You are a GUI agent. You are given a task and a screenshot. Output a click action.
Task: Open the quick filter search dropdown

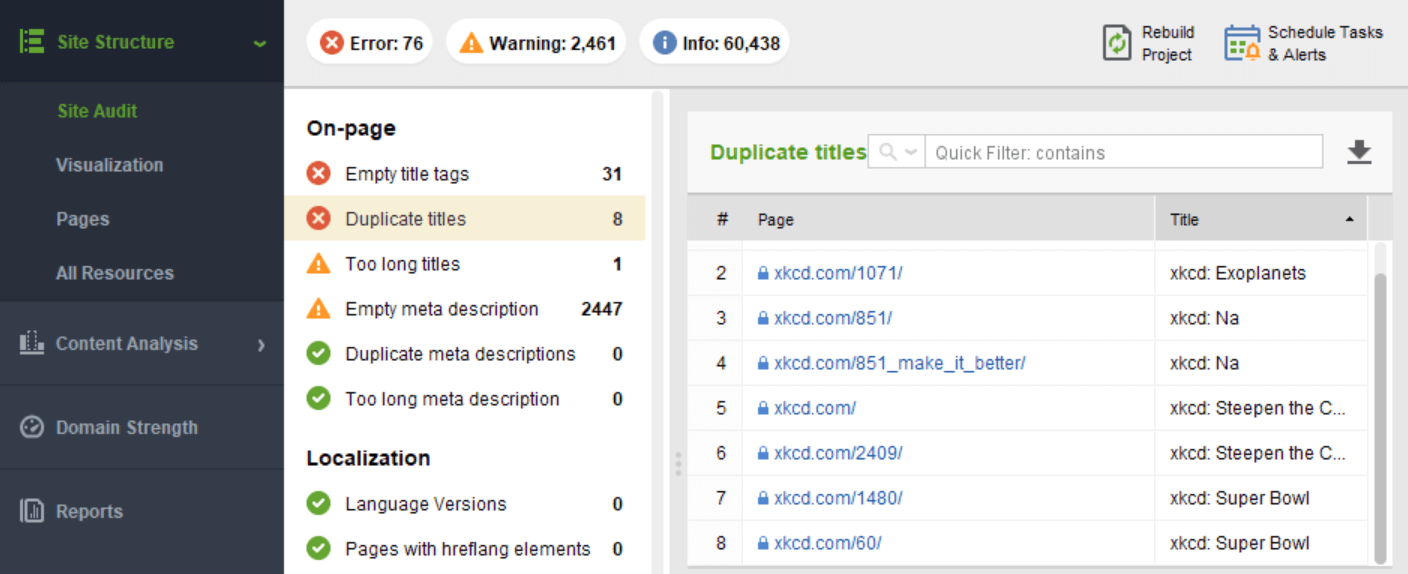(896, 152)
